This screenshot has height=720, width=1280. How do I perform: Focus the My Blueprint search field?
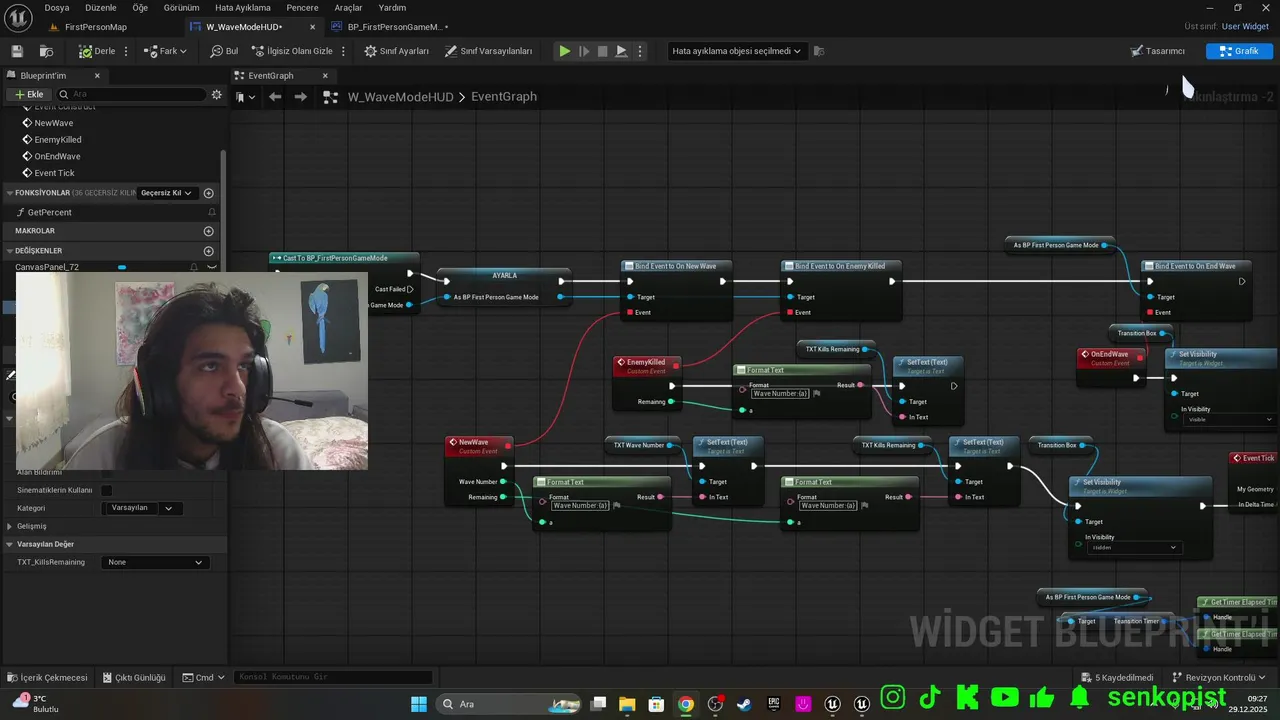pyautogui.click(x=132, y=94)
